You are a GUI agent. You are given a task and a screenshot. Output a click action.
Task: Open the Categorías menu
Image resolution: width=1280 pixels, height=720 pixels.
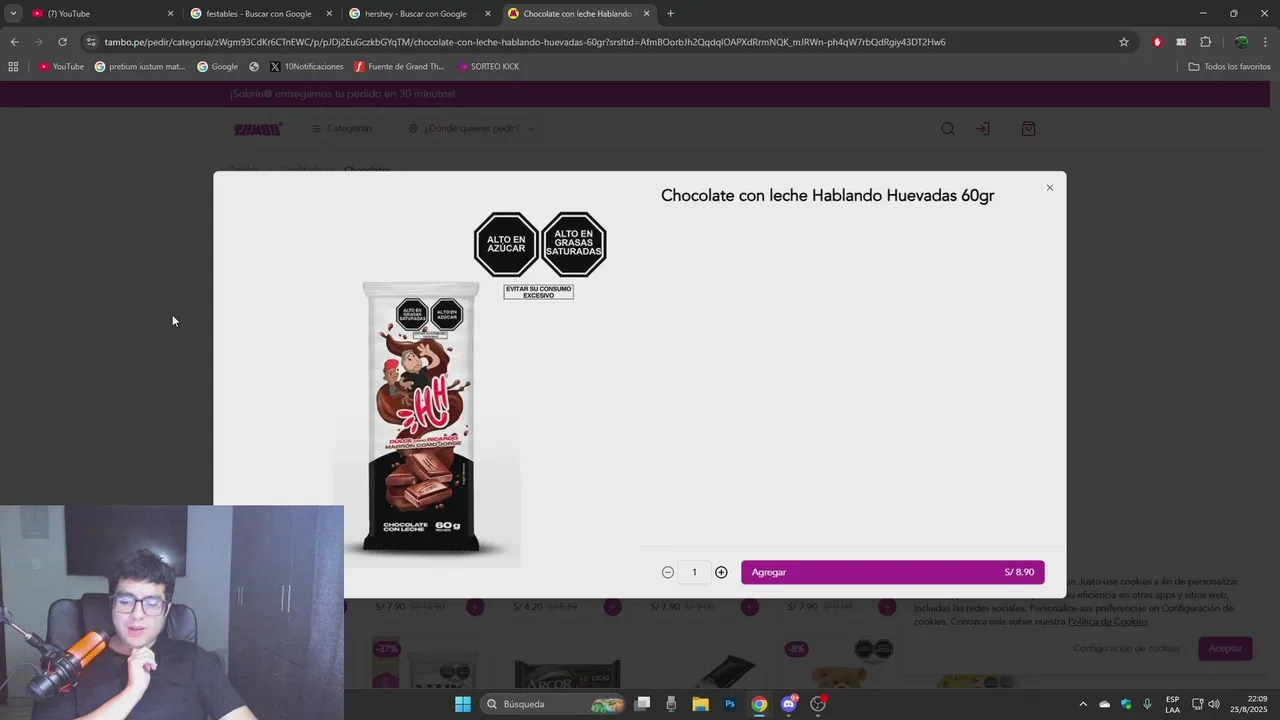tap(341, 128)
